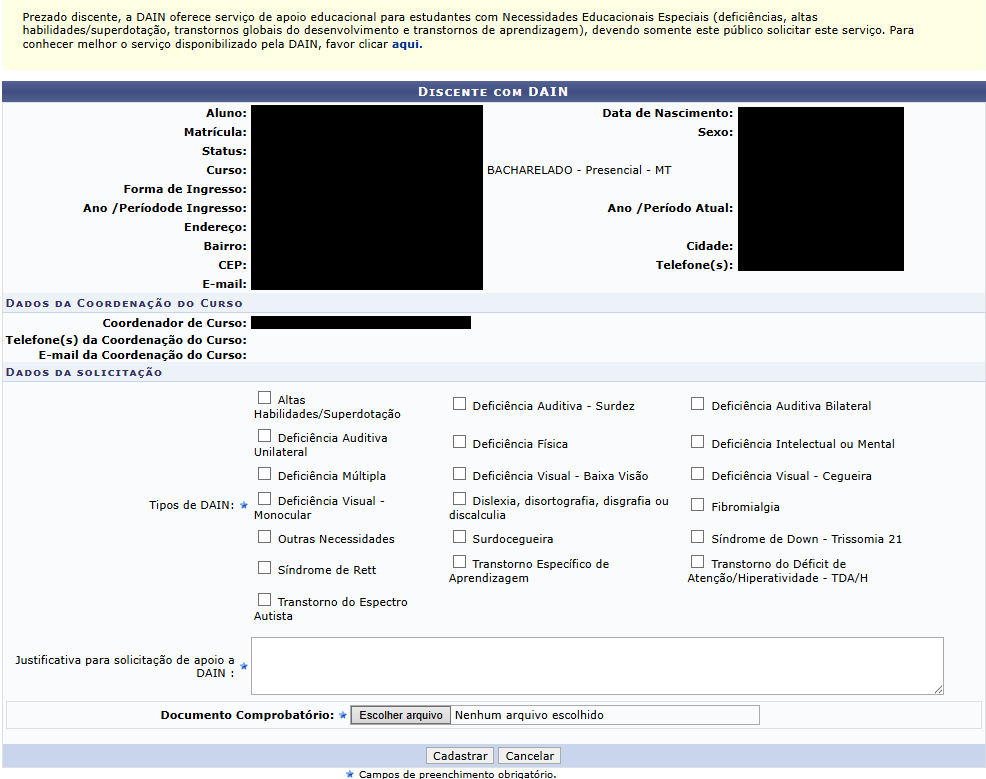Check Transtorno Específico de Aprendizagem
986x779 pixels.
(459, 561)
